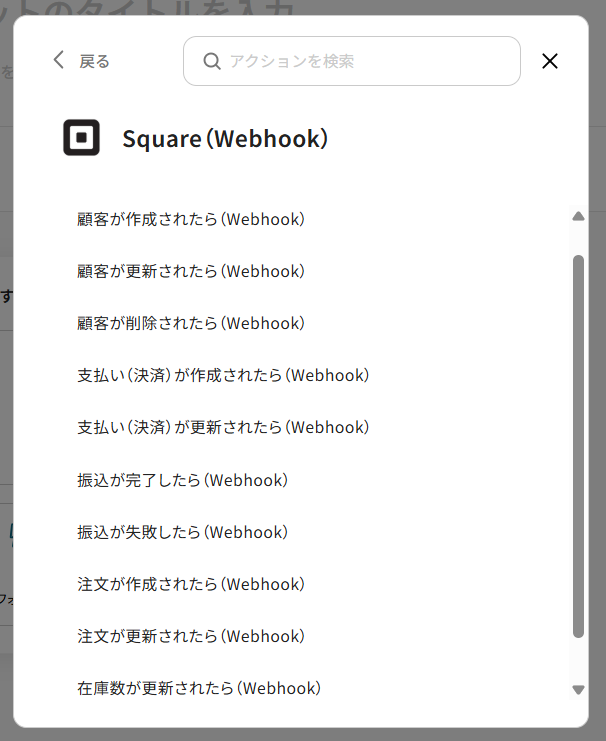Screen dimensions: 606x741
Task: Select 顧客が作成されたら(Webhook)
Action: point(191,219)
